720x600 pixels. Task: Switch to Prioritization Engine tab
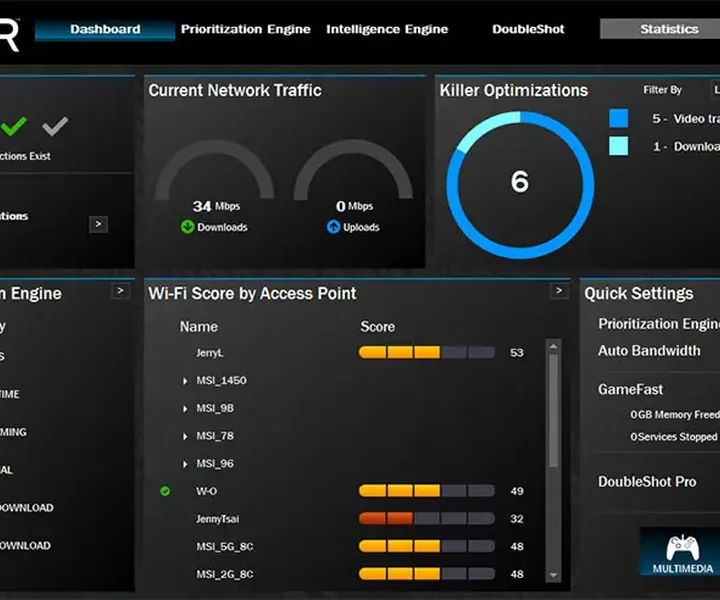246,29
